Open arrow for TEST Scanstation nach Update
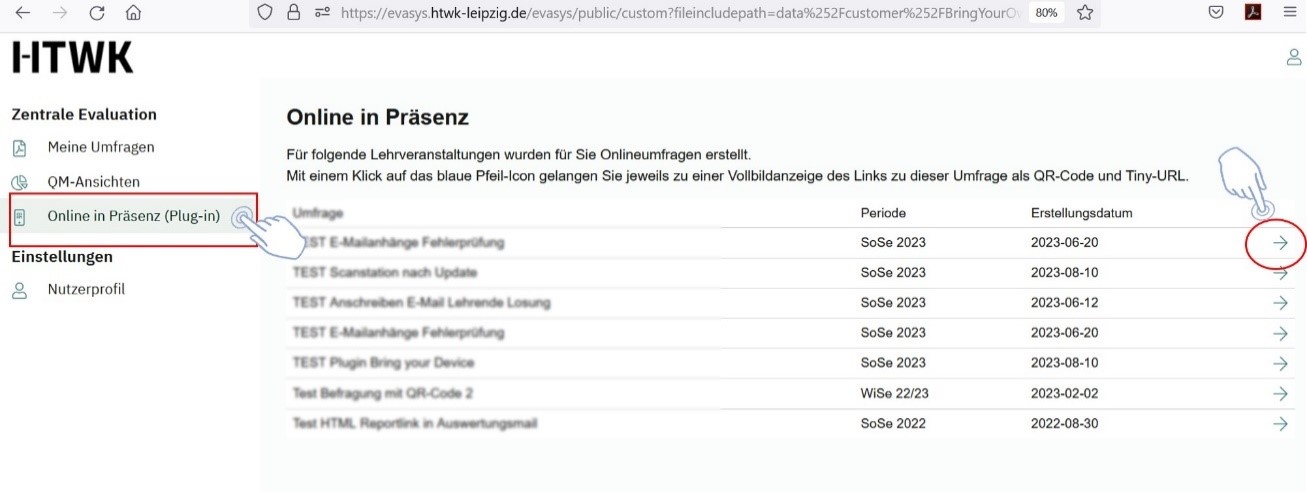Viewport: 1307px width, 492px height. pyautogui.click(x=1280, y=273)
